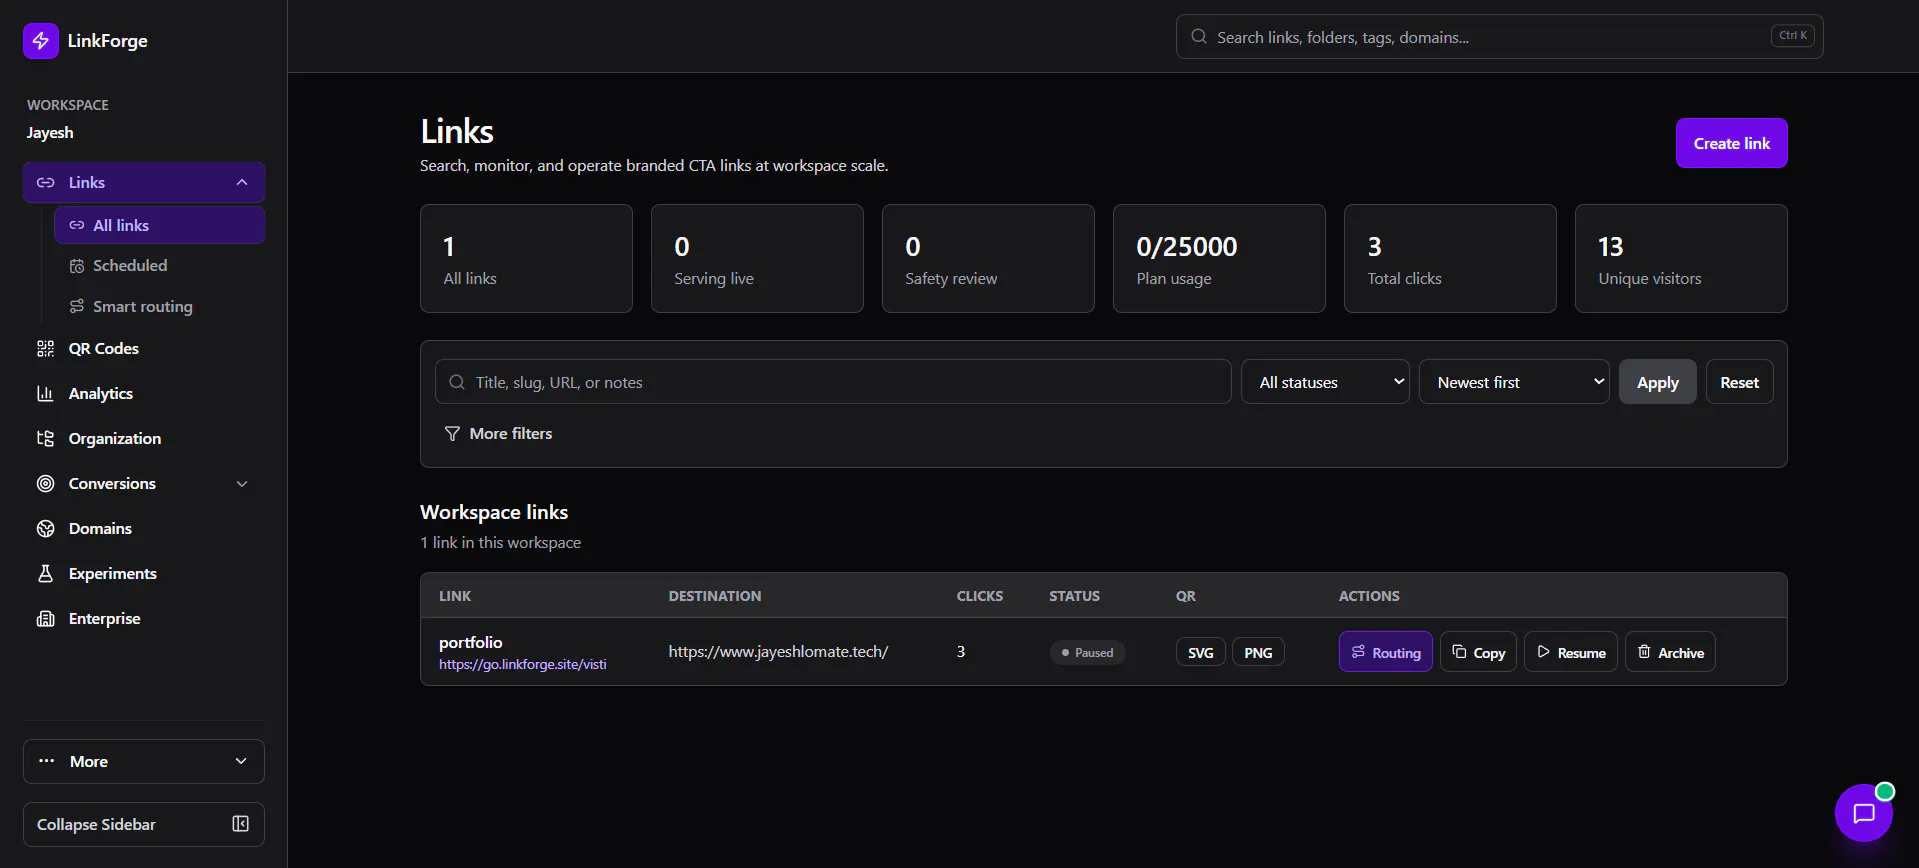The image size is (1919, 868).
Task: Click the Organization tree icon
Action: pyautogui.click(x=46, y=438)
